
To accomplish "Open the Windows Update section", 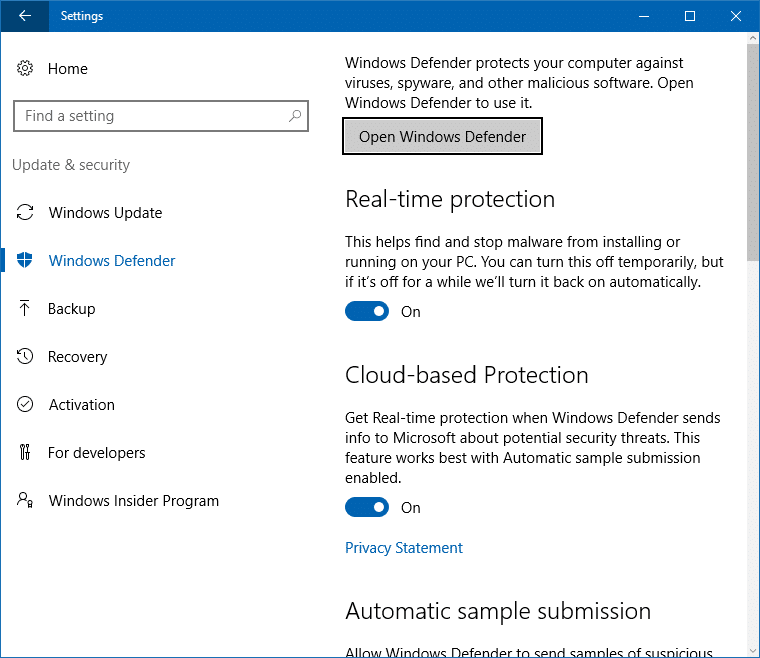I will (105, 213).
